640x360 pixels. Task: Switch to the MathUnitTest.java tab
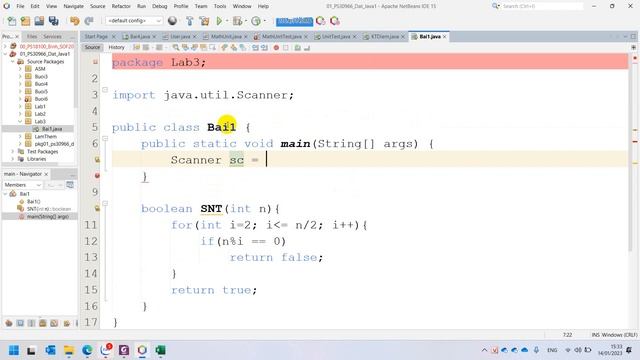click(x=282, y=37)
